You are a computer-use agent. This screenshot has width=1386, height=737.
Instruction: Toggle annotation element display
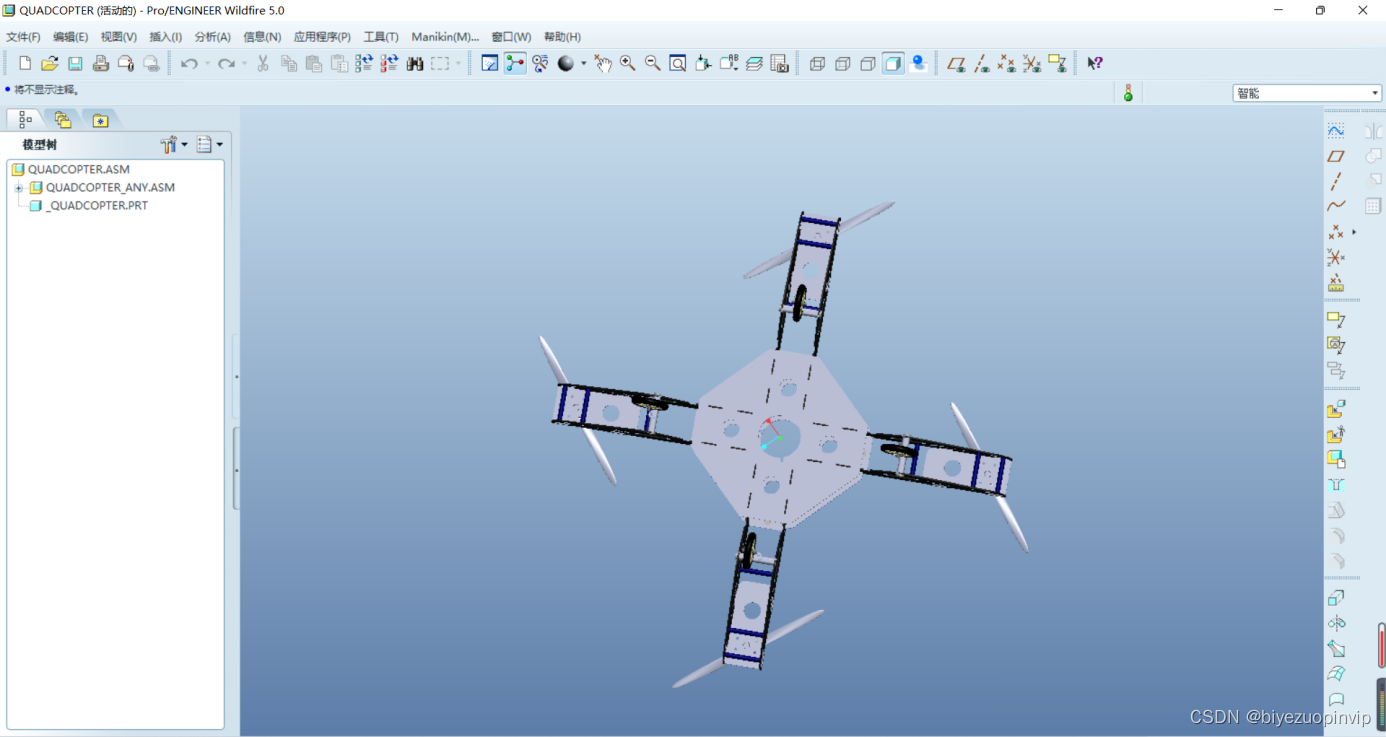coord(1057,63)
